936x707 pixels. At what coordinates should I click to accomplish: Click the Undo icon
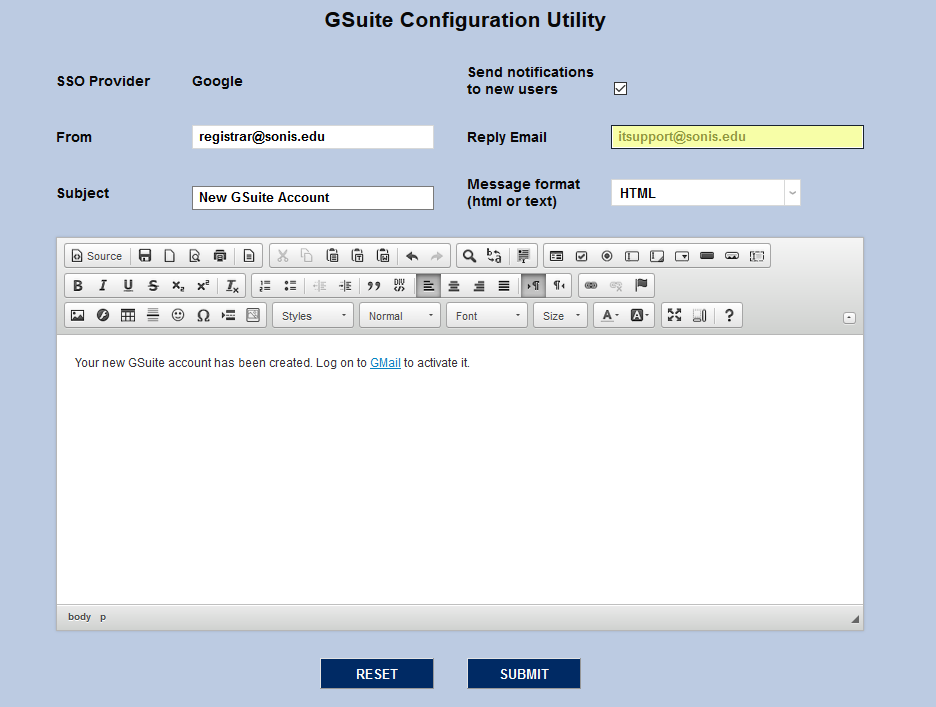pyautogui.click(x=411, y=255)
